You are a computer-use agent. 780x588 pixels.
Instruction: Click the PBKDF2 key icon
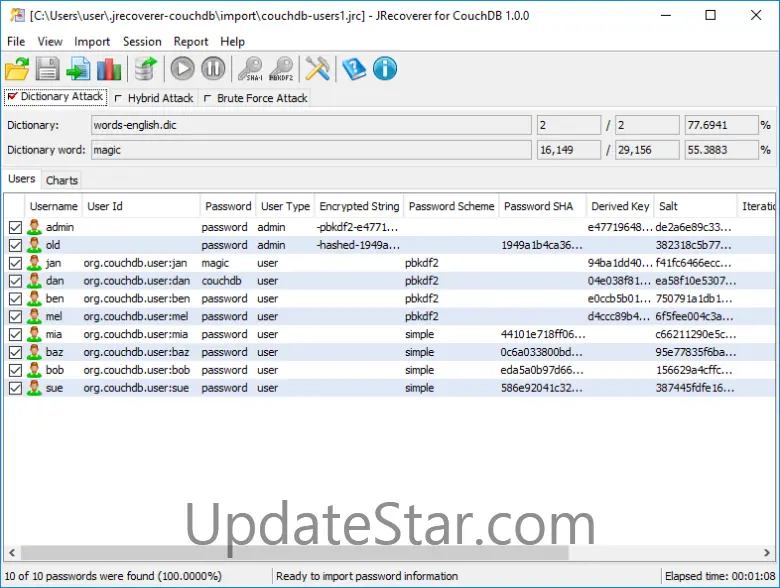[281, 69]
